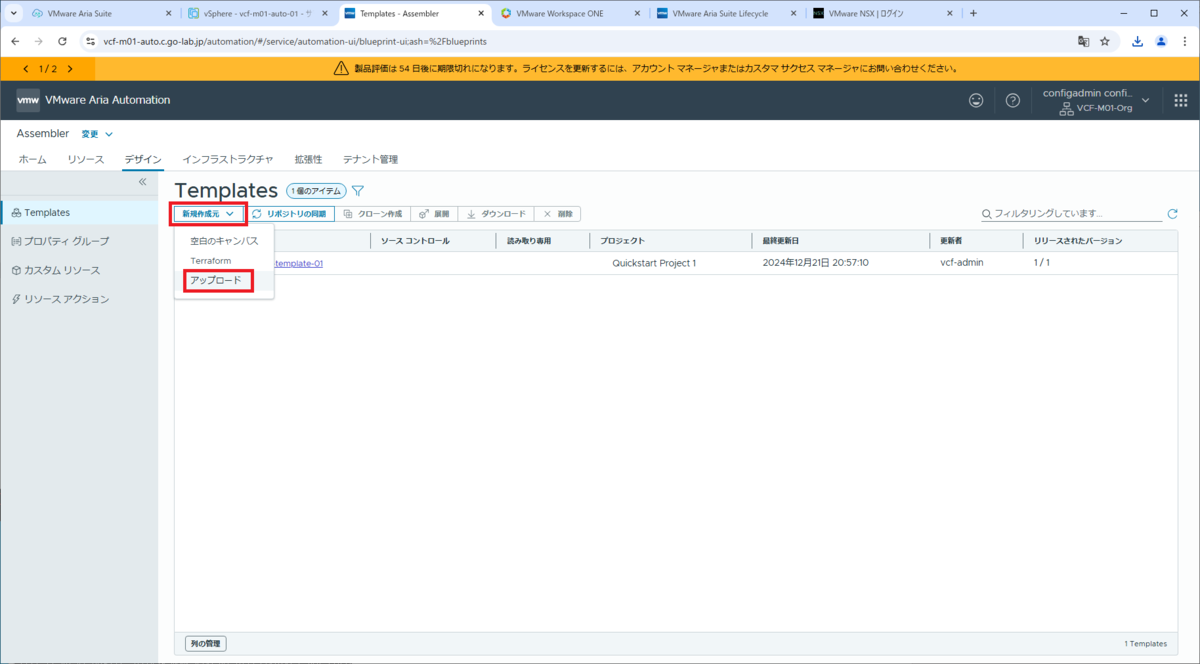
Task: Go forward with browser forward arrow
Action: point(38,41)
